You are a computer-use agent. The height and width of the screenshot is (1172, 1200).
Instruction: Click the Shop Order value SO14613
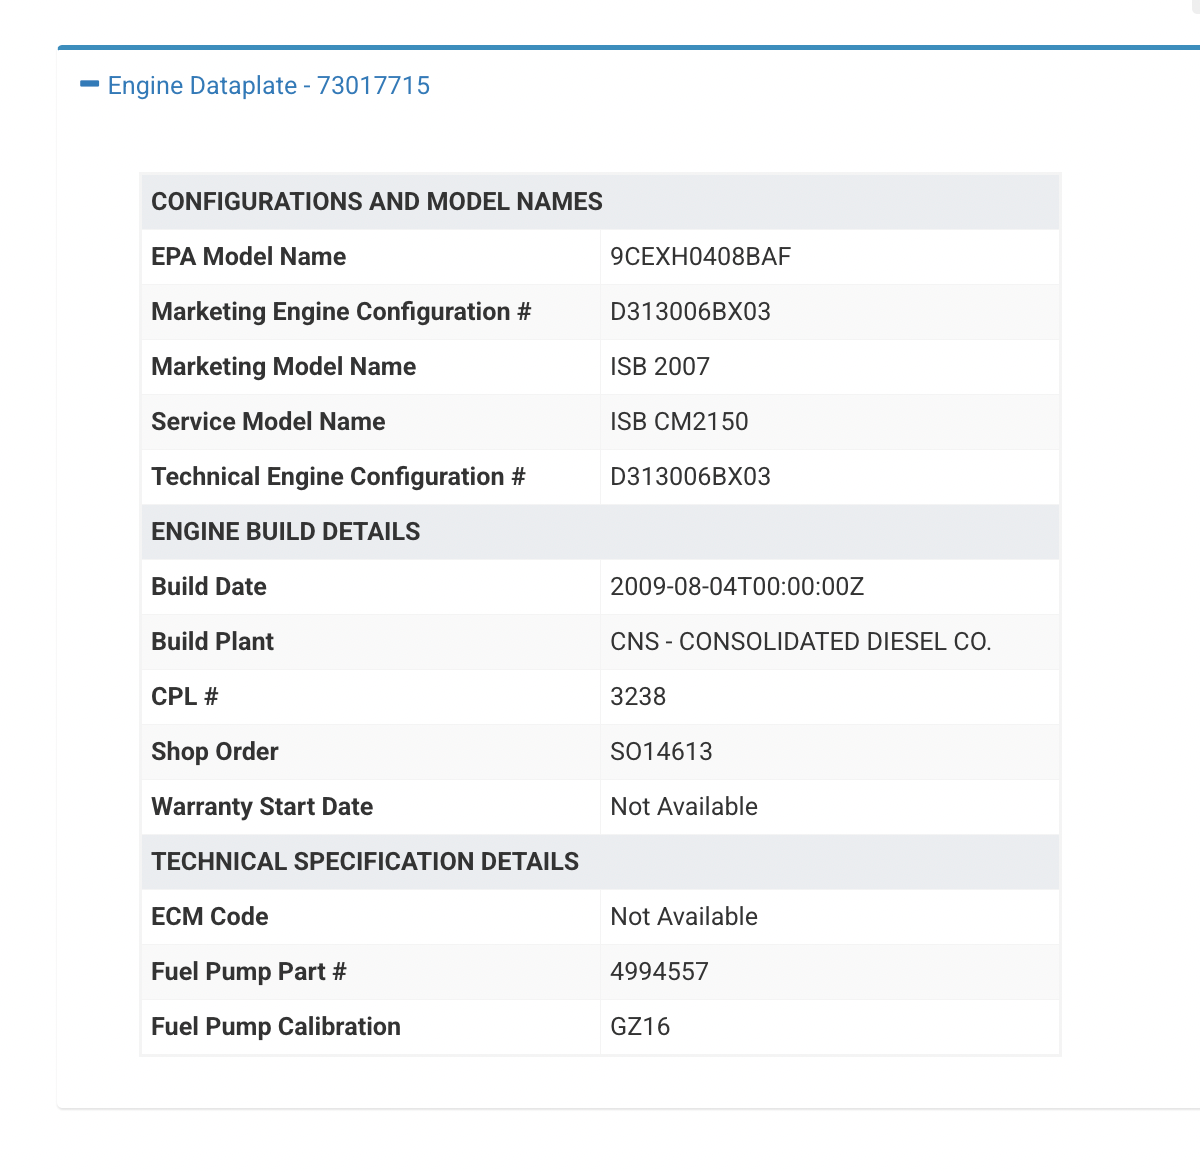(x=661, y=752)
